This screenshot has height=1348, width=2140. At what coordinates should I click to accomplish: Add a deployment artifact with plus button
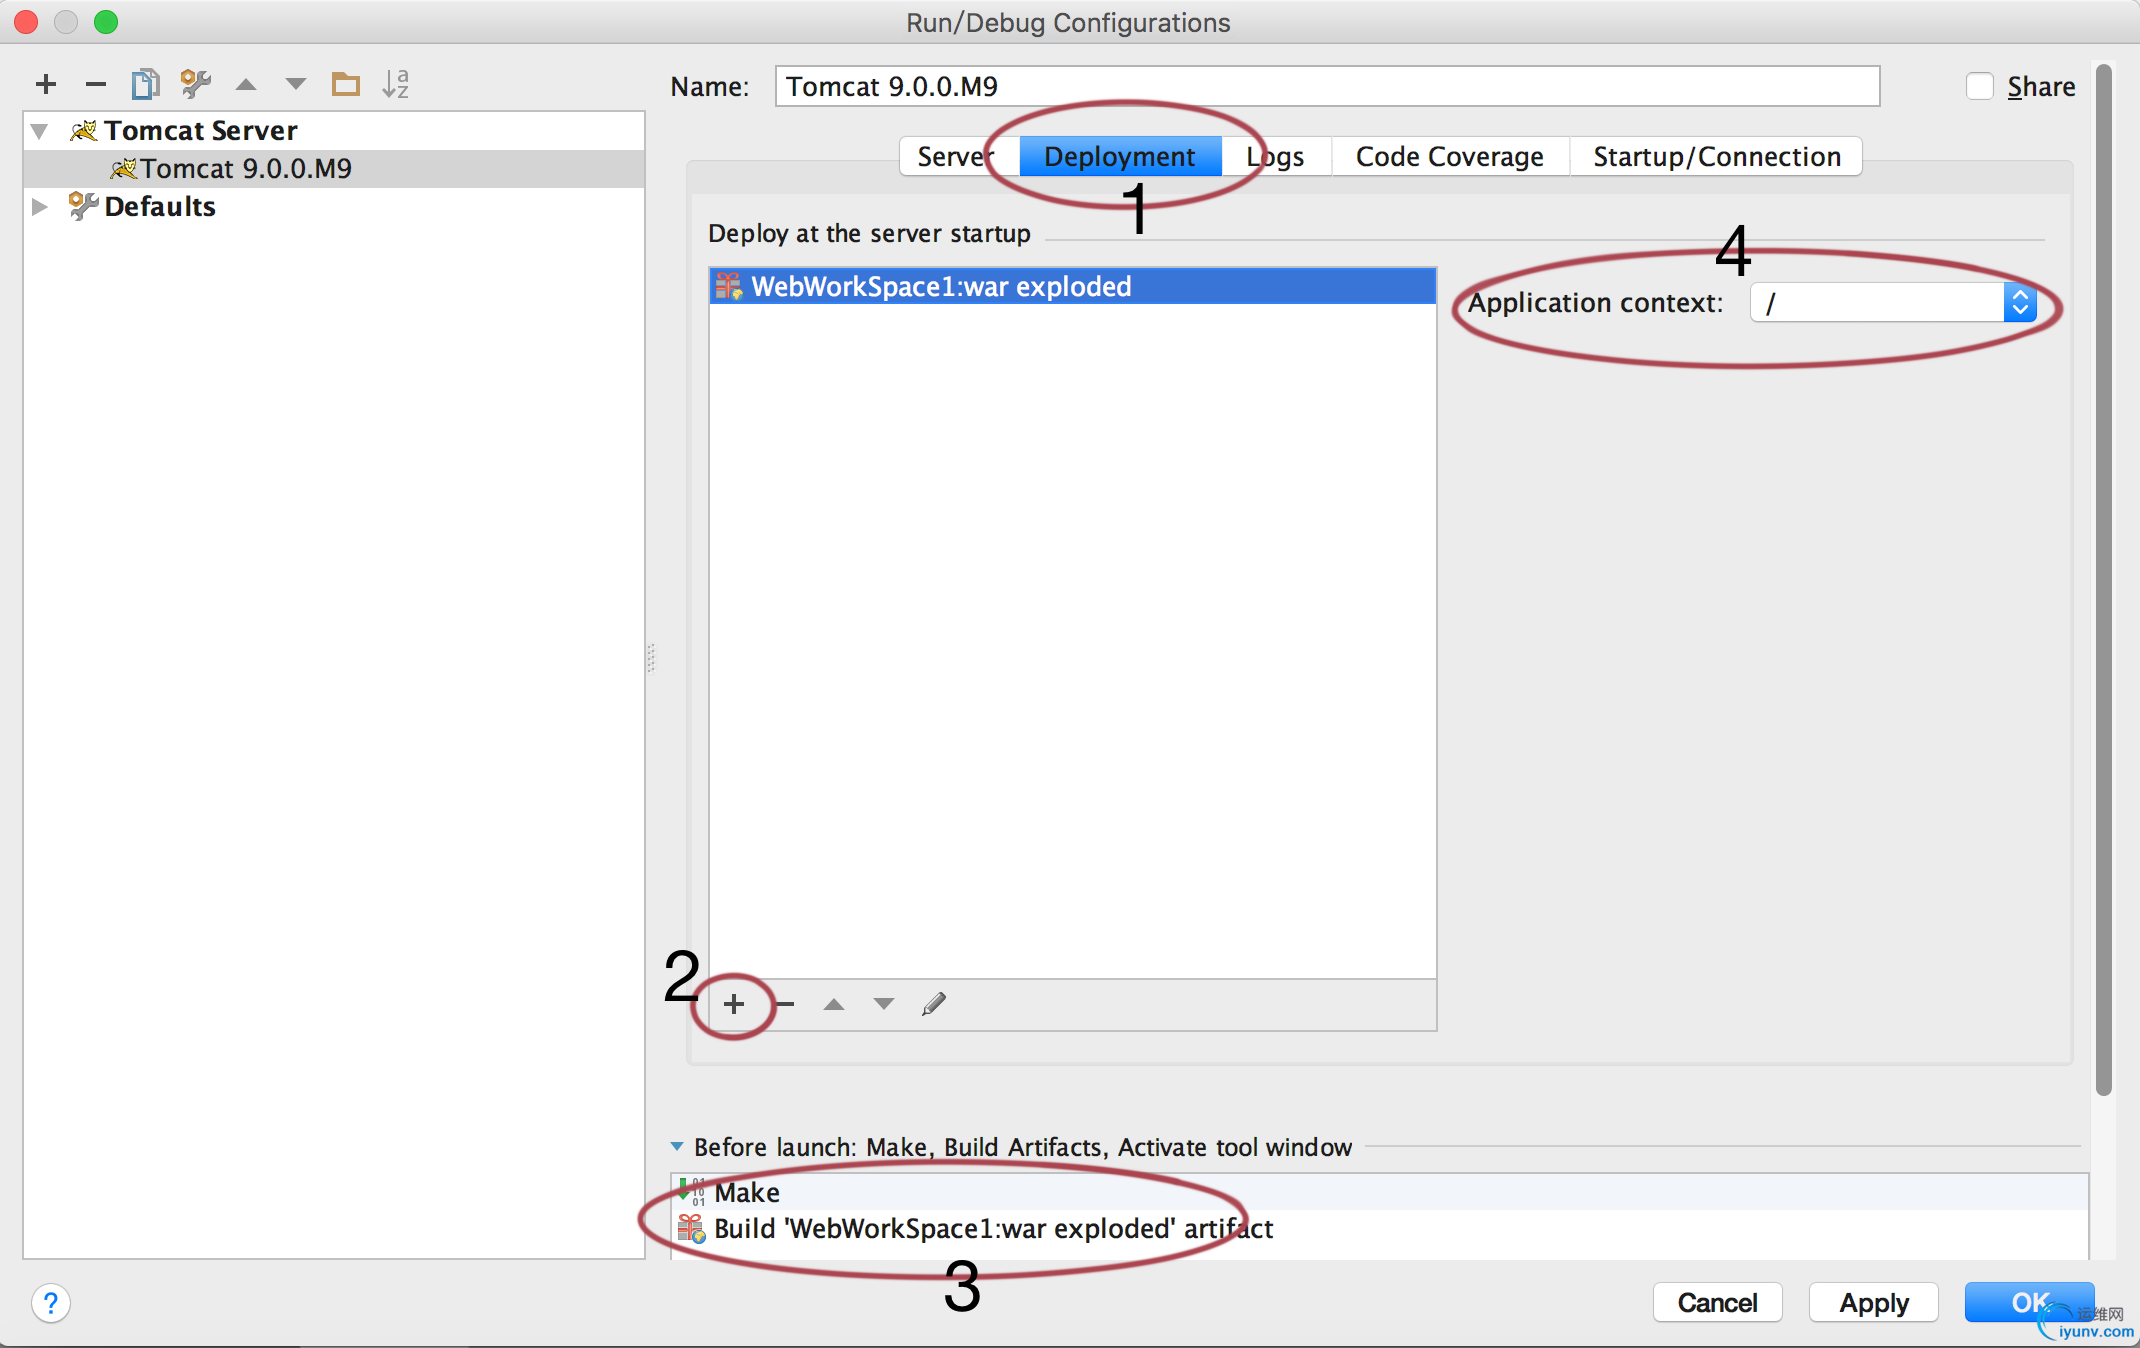734,1004
